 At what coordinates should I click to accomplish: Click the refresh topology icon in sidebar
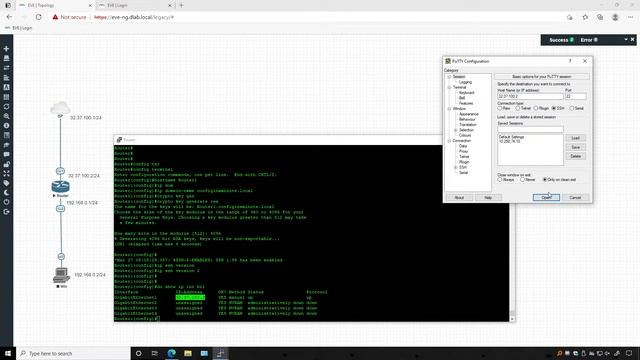pyautogui.click(x=6, y=107)
